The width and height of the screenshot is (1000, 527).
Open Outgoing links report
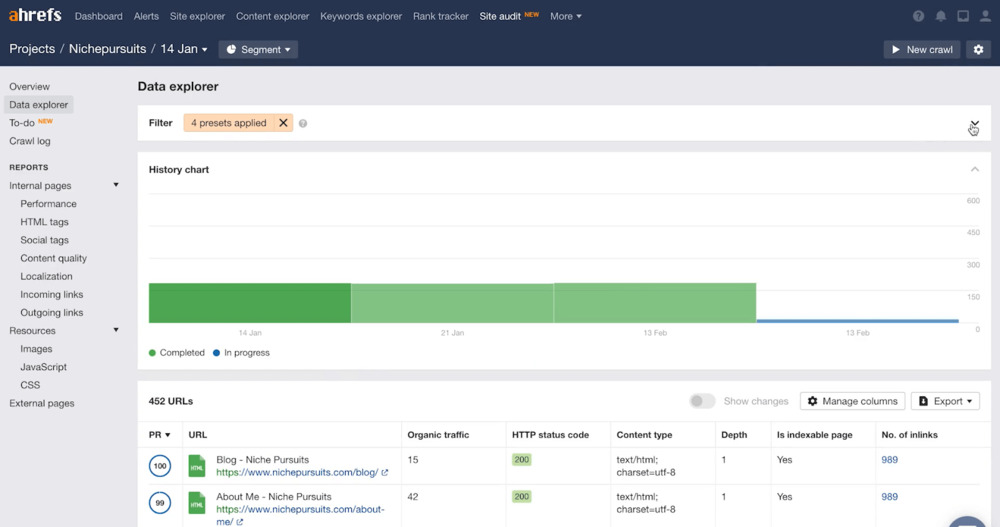click(52, 313)
